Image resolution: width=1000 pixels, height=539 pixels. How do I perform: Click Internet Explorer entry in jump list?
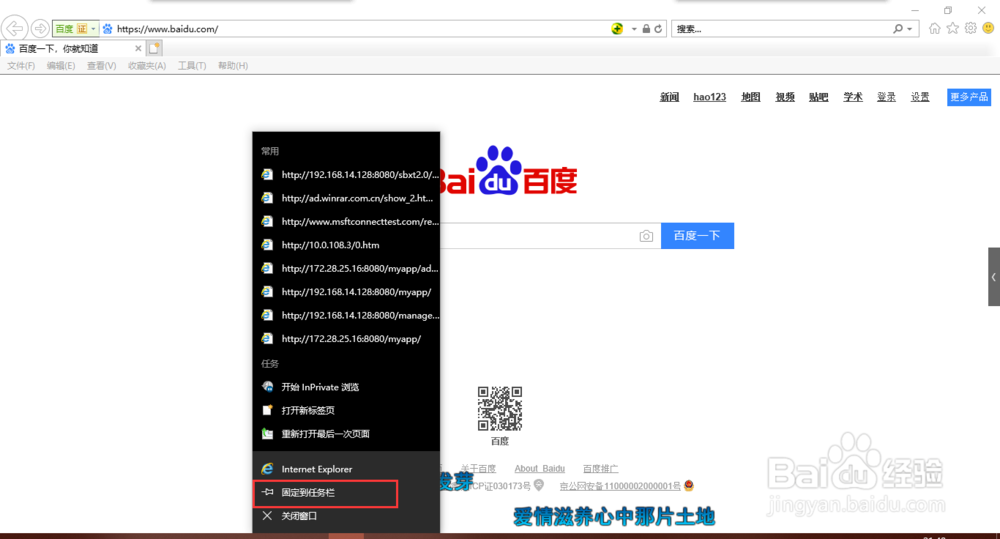346,469
